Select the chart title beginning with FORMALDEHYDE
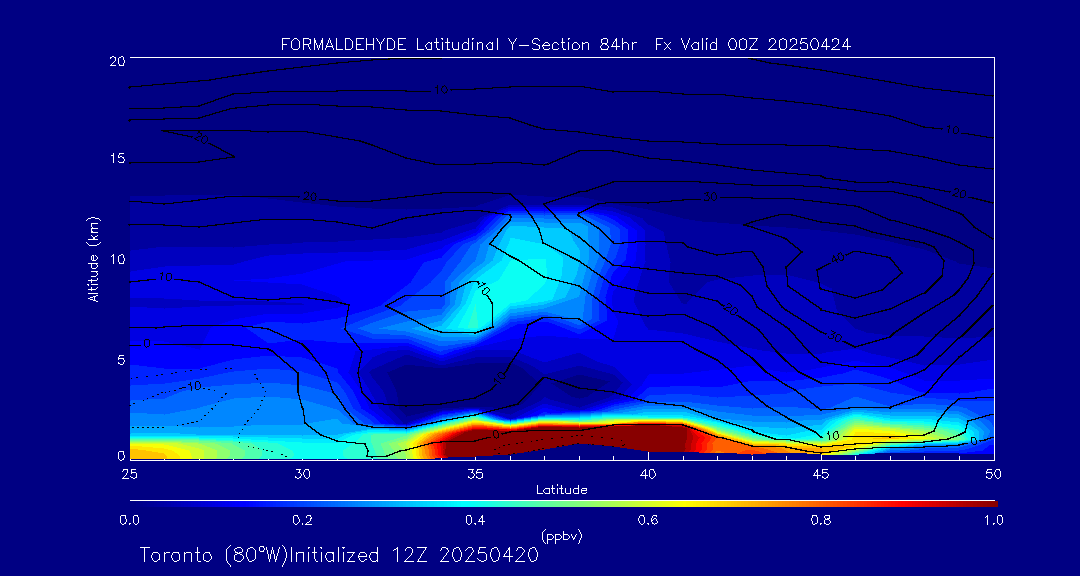This screenshot has width=1080, height=576. click(566, 45)
